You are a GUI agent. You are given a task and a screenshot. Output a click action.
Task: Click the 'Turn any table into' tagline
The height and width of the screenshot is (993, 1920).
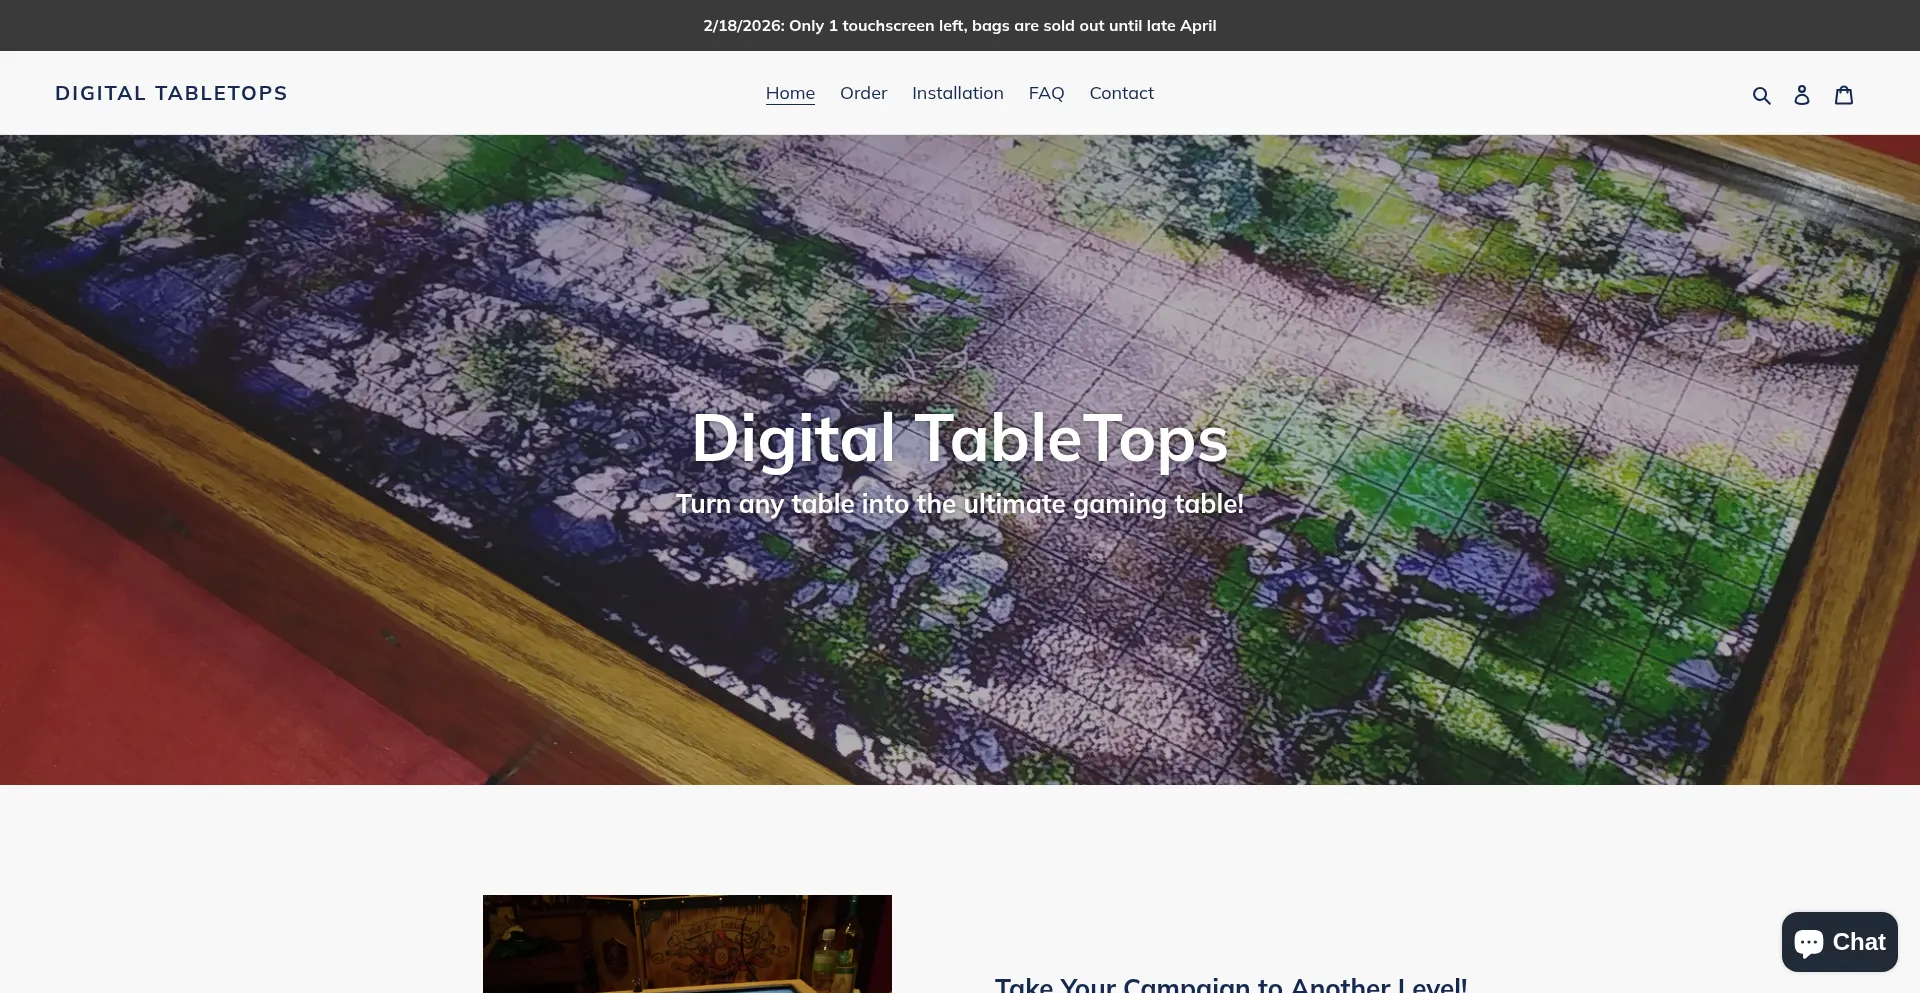pyautogui.click(x=960, y=503)
